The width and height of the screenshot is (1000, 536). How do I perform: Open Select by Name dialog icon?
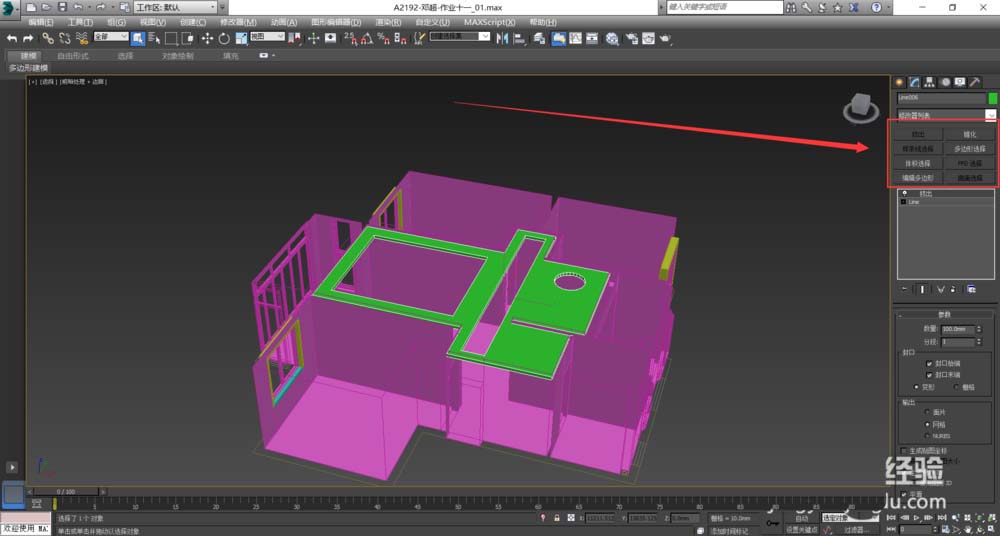point(154,38)
